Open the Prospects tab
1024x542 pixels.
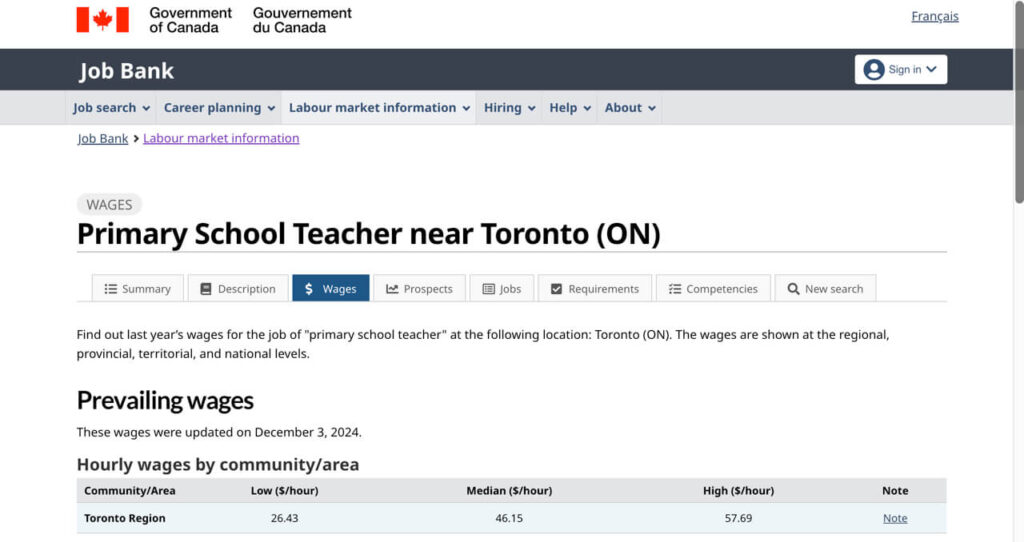(x=419, y=289)
